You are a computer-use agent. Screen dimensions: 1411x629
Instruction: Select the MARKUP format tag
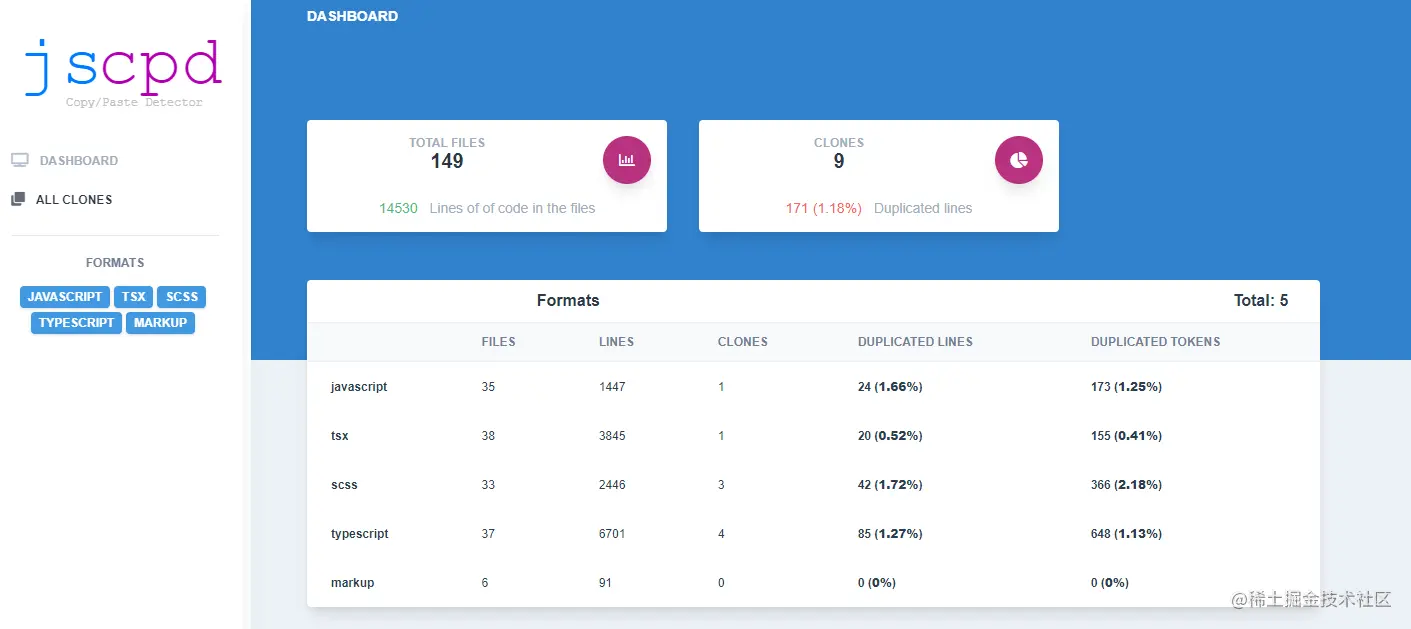[x=160, y=323]
